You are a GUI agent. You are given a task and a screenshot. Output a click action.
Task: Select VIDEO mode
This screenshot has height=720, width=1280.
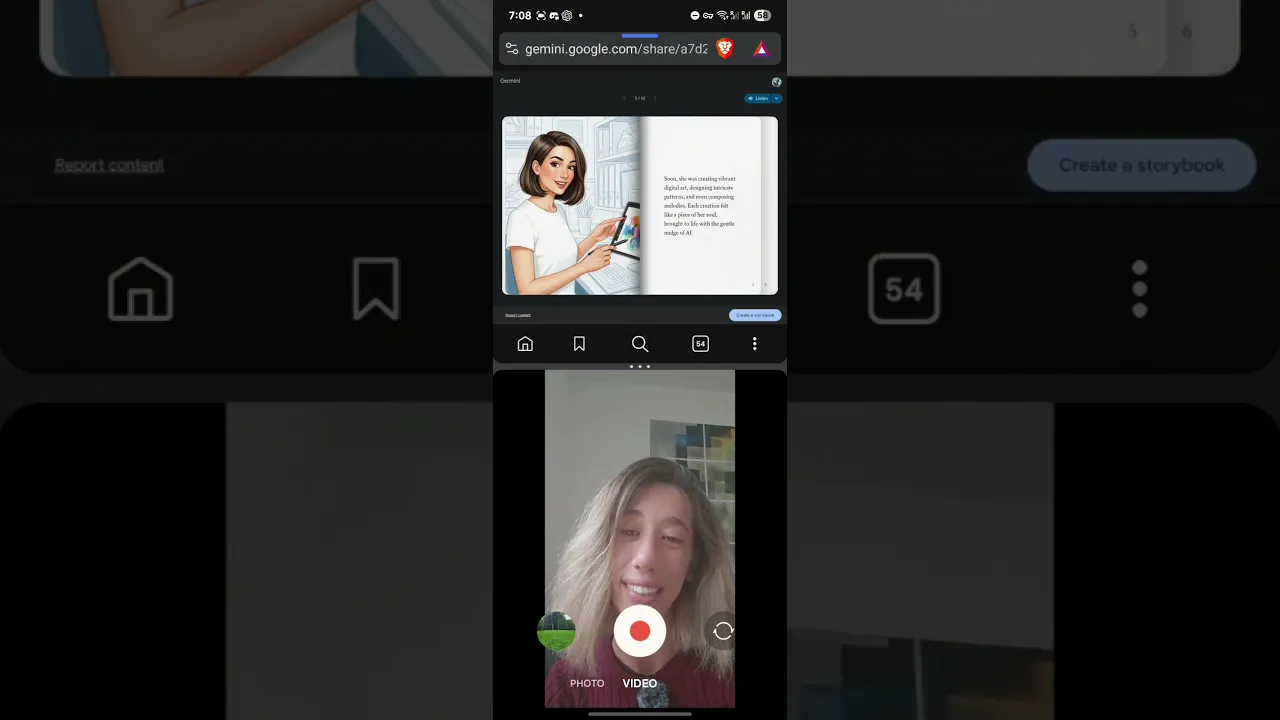pyautogui.click(x=640, y=684)
